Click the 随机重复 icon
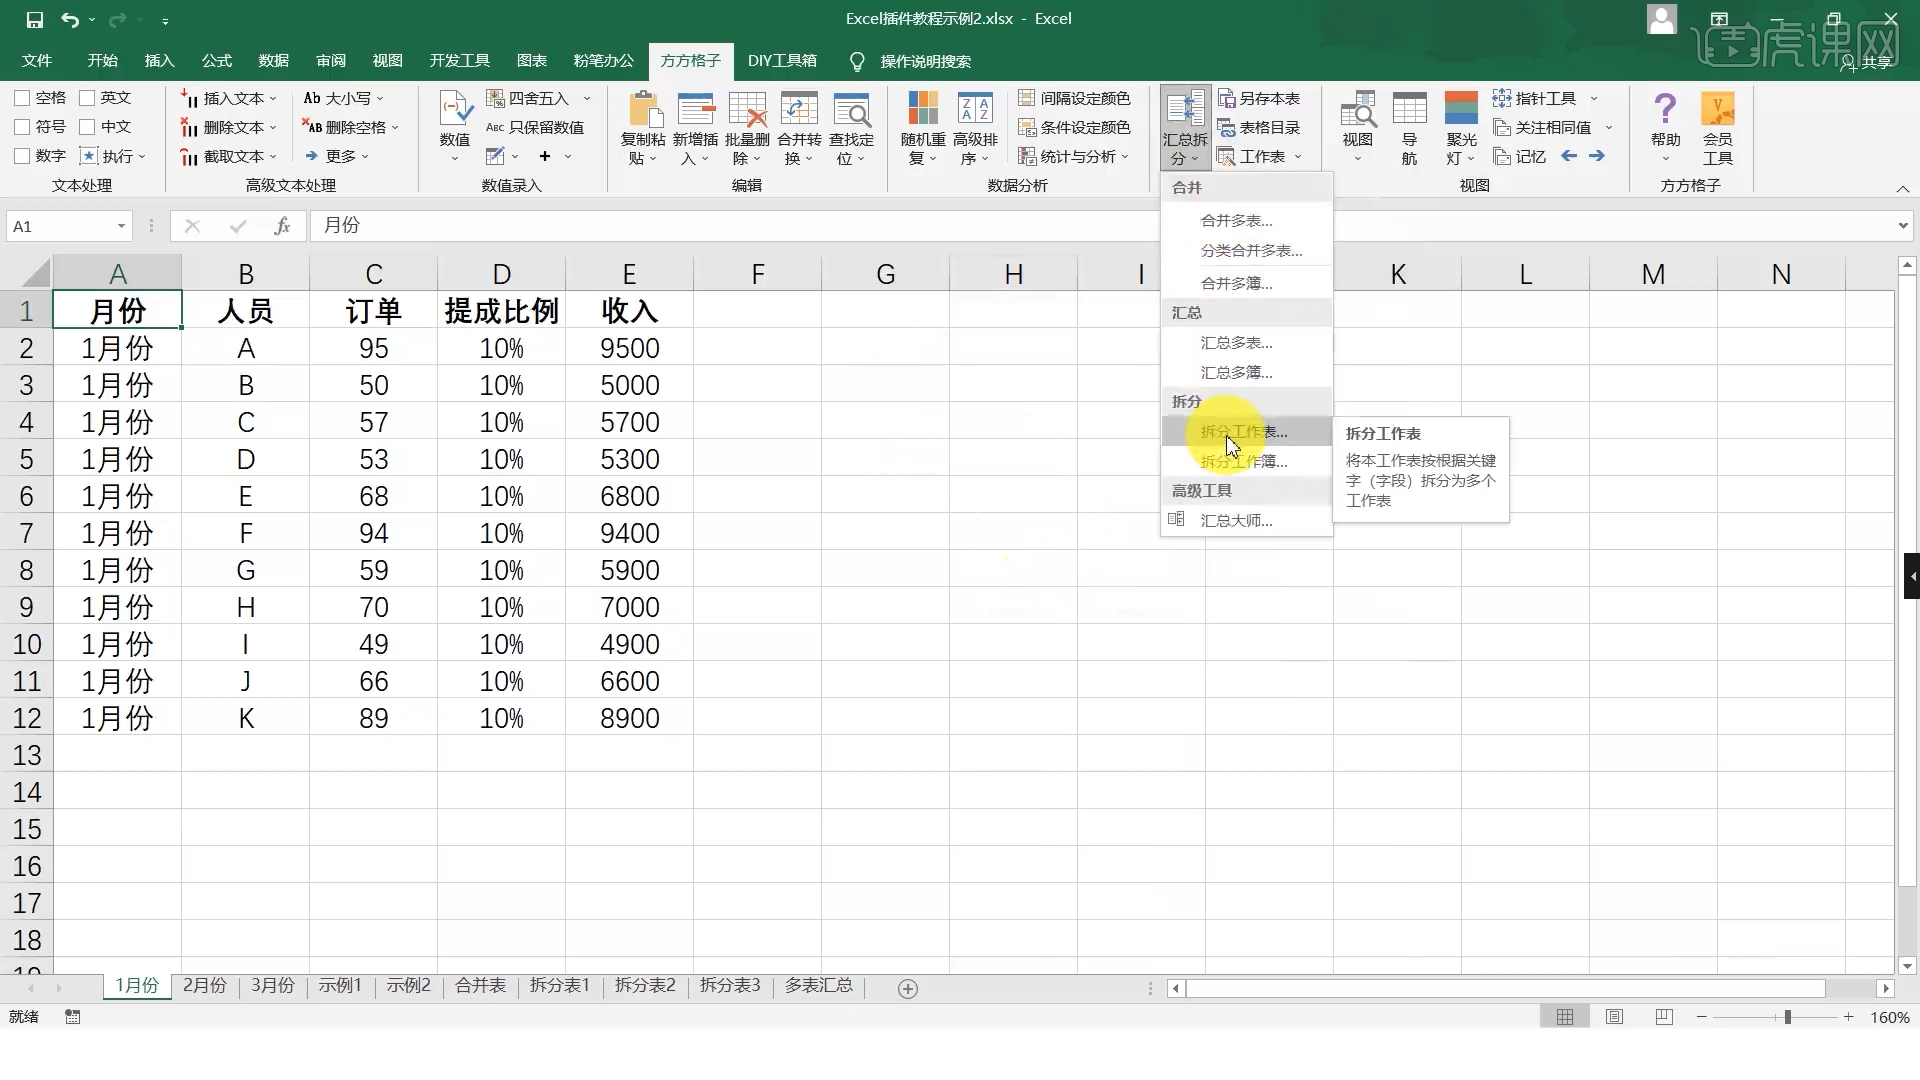 923,108
